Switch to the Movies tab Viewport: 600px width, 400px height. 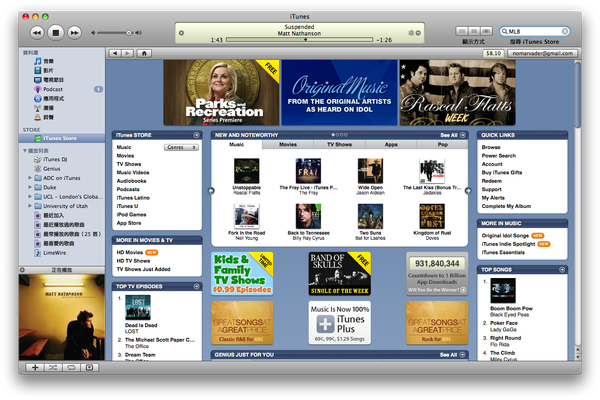(x=288, y=145)
